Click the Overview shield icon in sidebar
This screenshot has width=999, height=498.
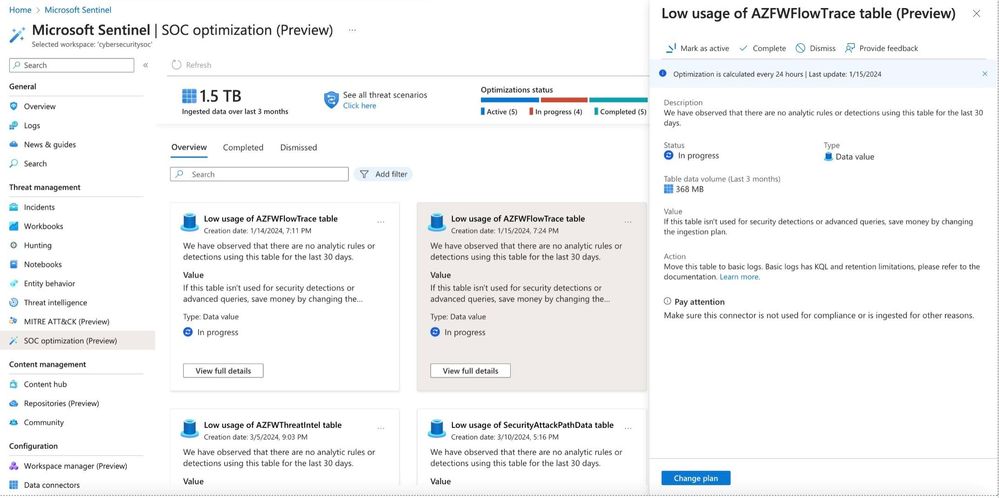(x=13, y=106)
